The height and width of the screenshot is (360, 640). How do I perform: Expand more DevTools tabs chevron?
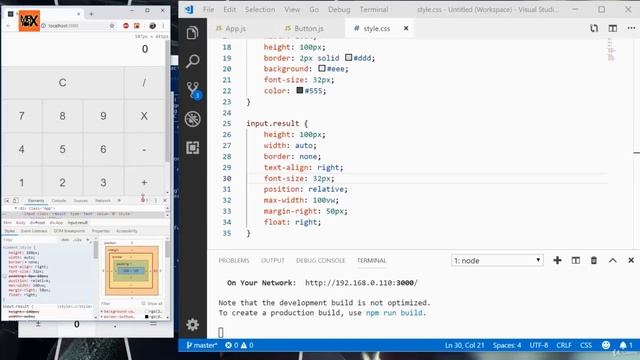119,200
